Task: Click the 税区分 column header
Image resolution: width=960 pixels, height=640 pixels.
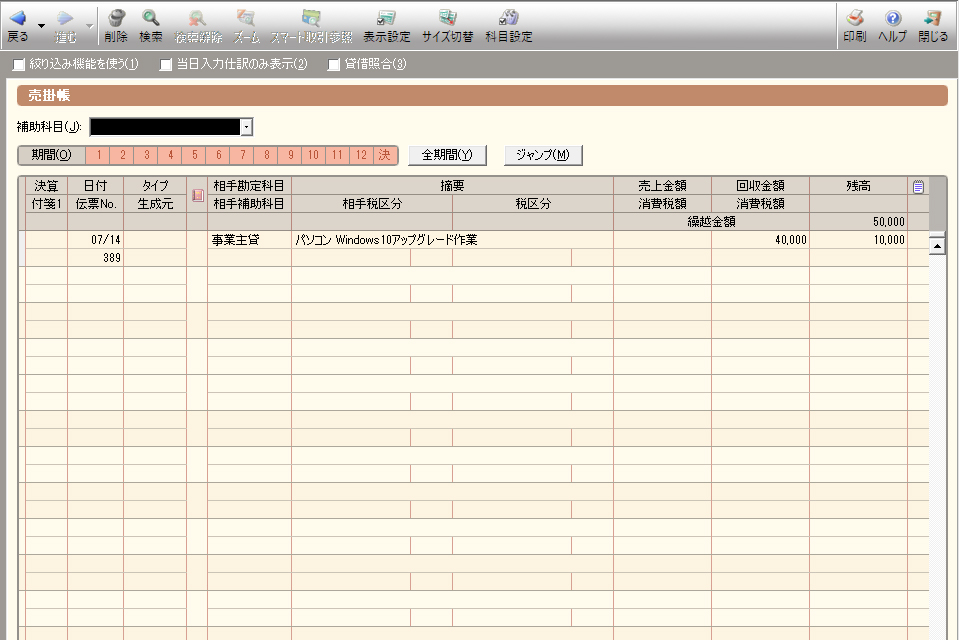Action: pyautogui.click(x=533, y=204)
